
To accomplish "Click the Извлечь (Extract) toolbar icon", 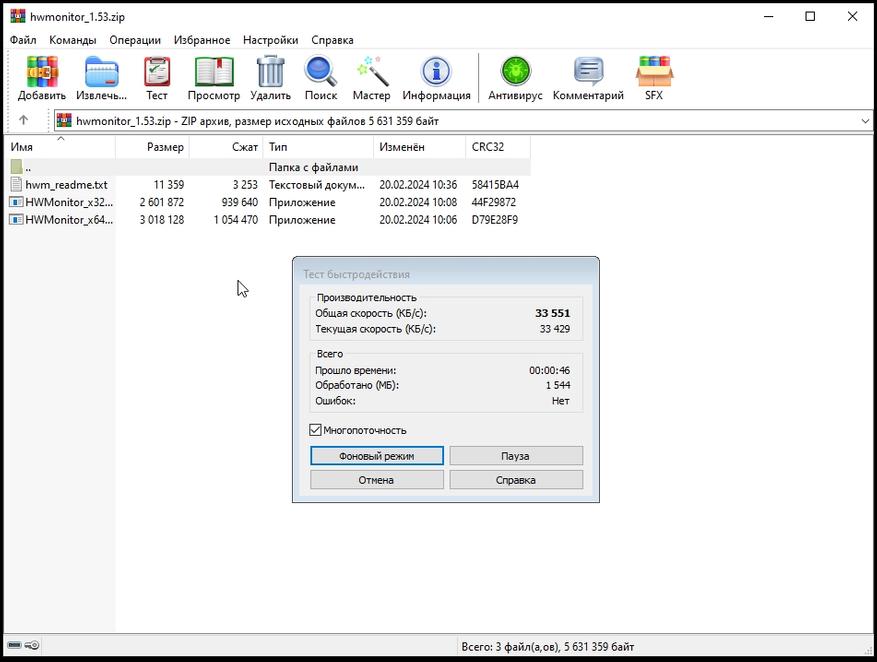I will tap(101, 72).
